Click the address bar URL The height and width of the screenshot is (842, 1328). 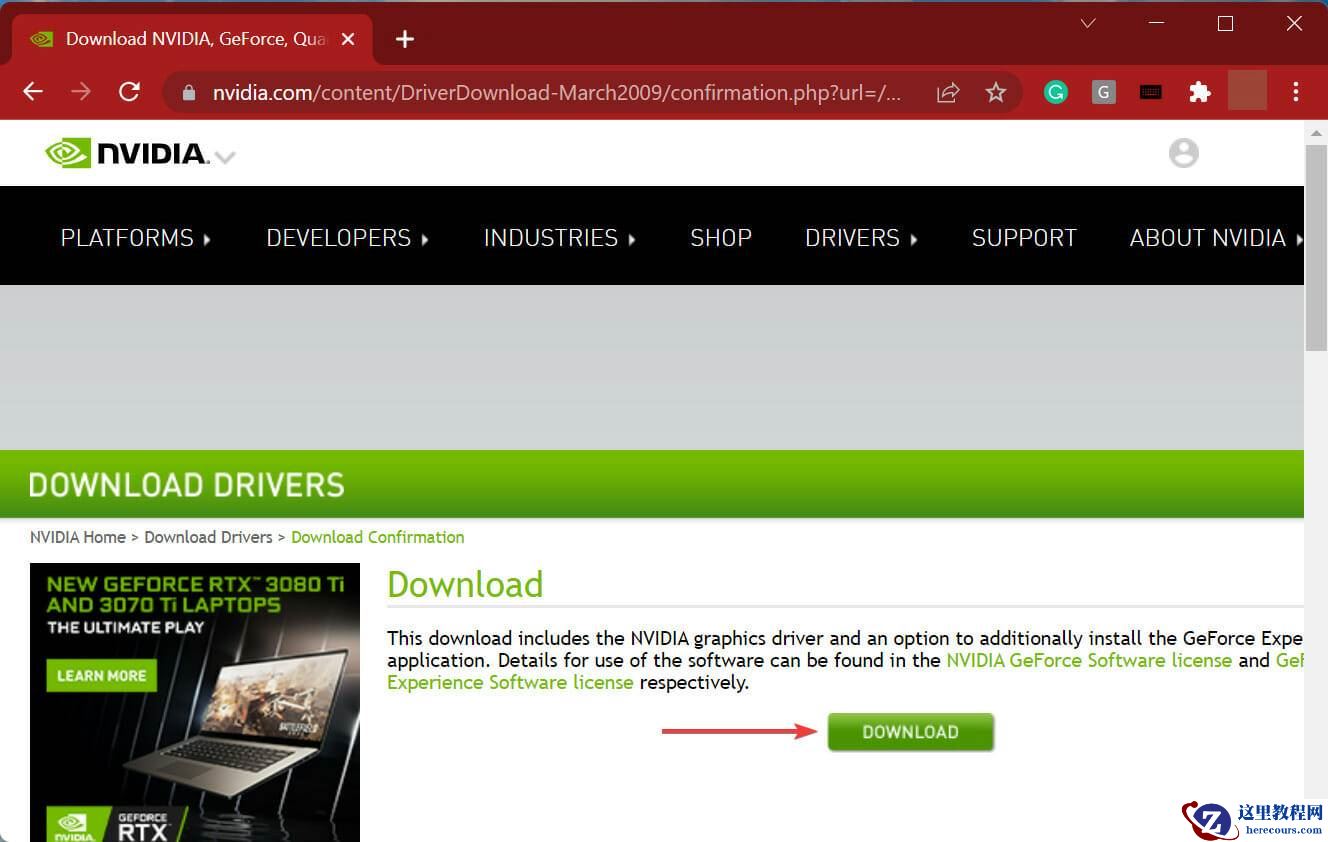pos(557,93)
